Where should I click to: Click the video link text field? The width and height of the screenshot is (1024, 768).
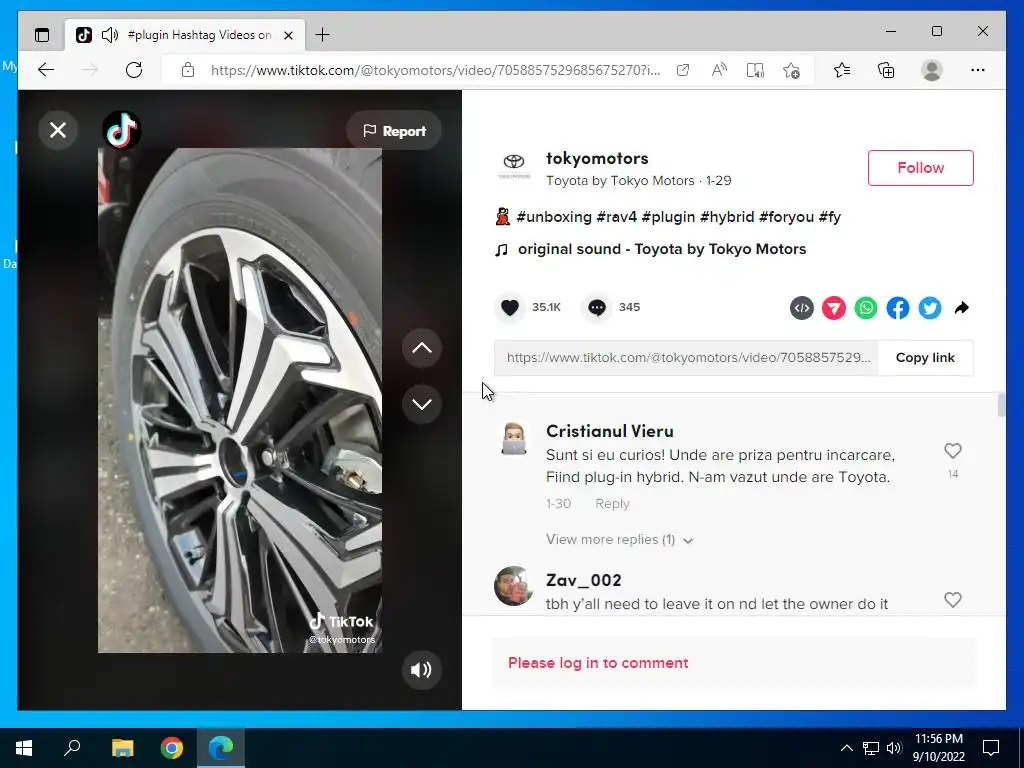point(686,358)
